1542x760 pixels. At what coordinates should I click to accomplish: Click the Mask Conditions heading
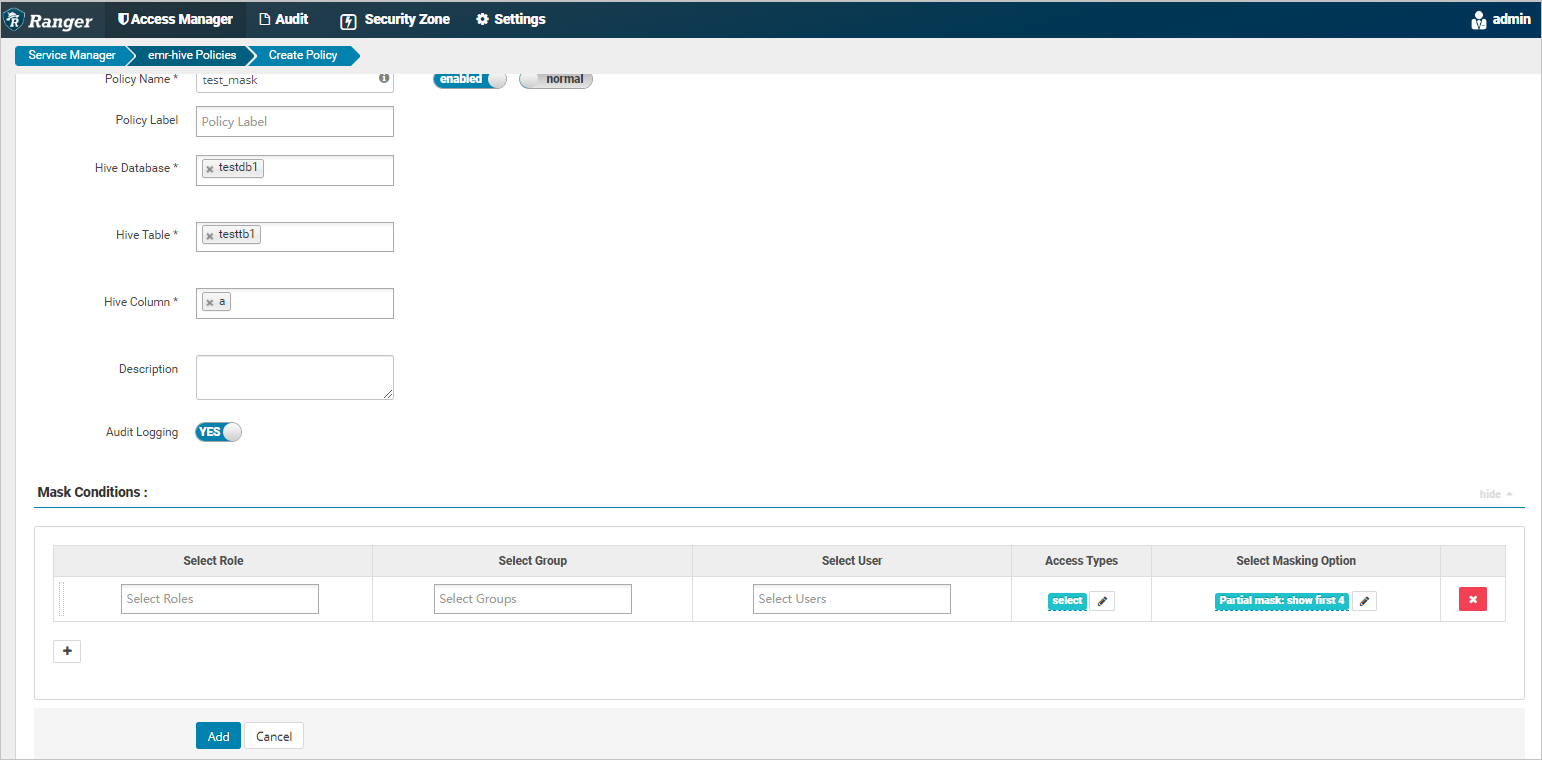point(92,492)
